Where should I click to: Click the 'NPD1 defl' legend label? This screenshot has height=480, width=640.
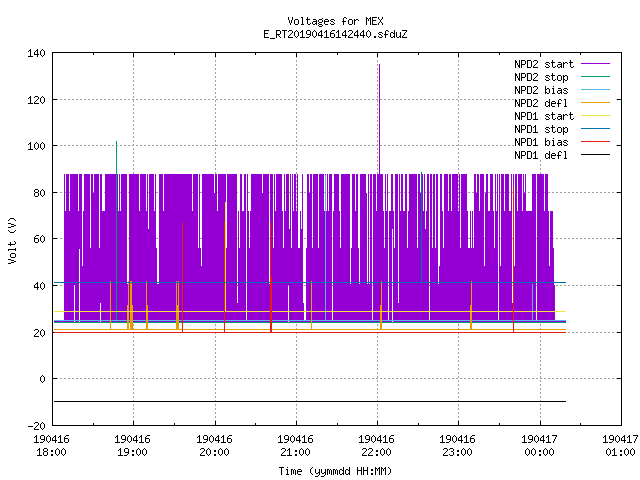[541, 155]
